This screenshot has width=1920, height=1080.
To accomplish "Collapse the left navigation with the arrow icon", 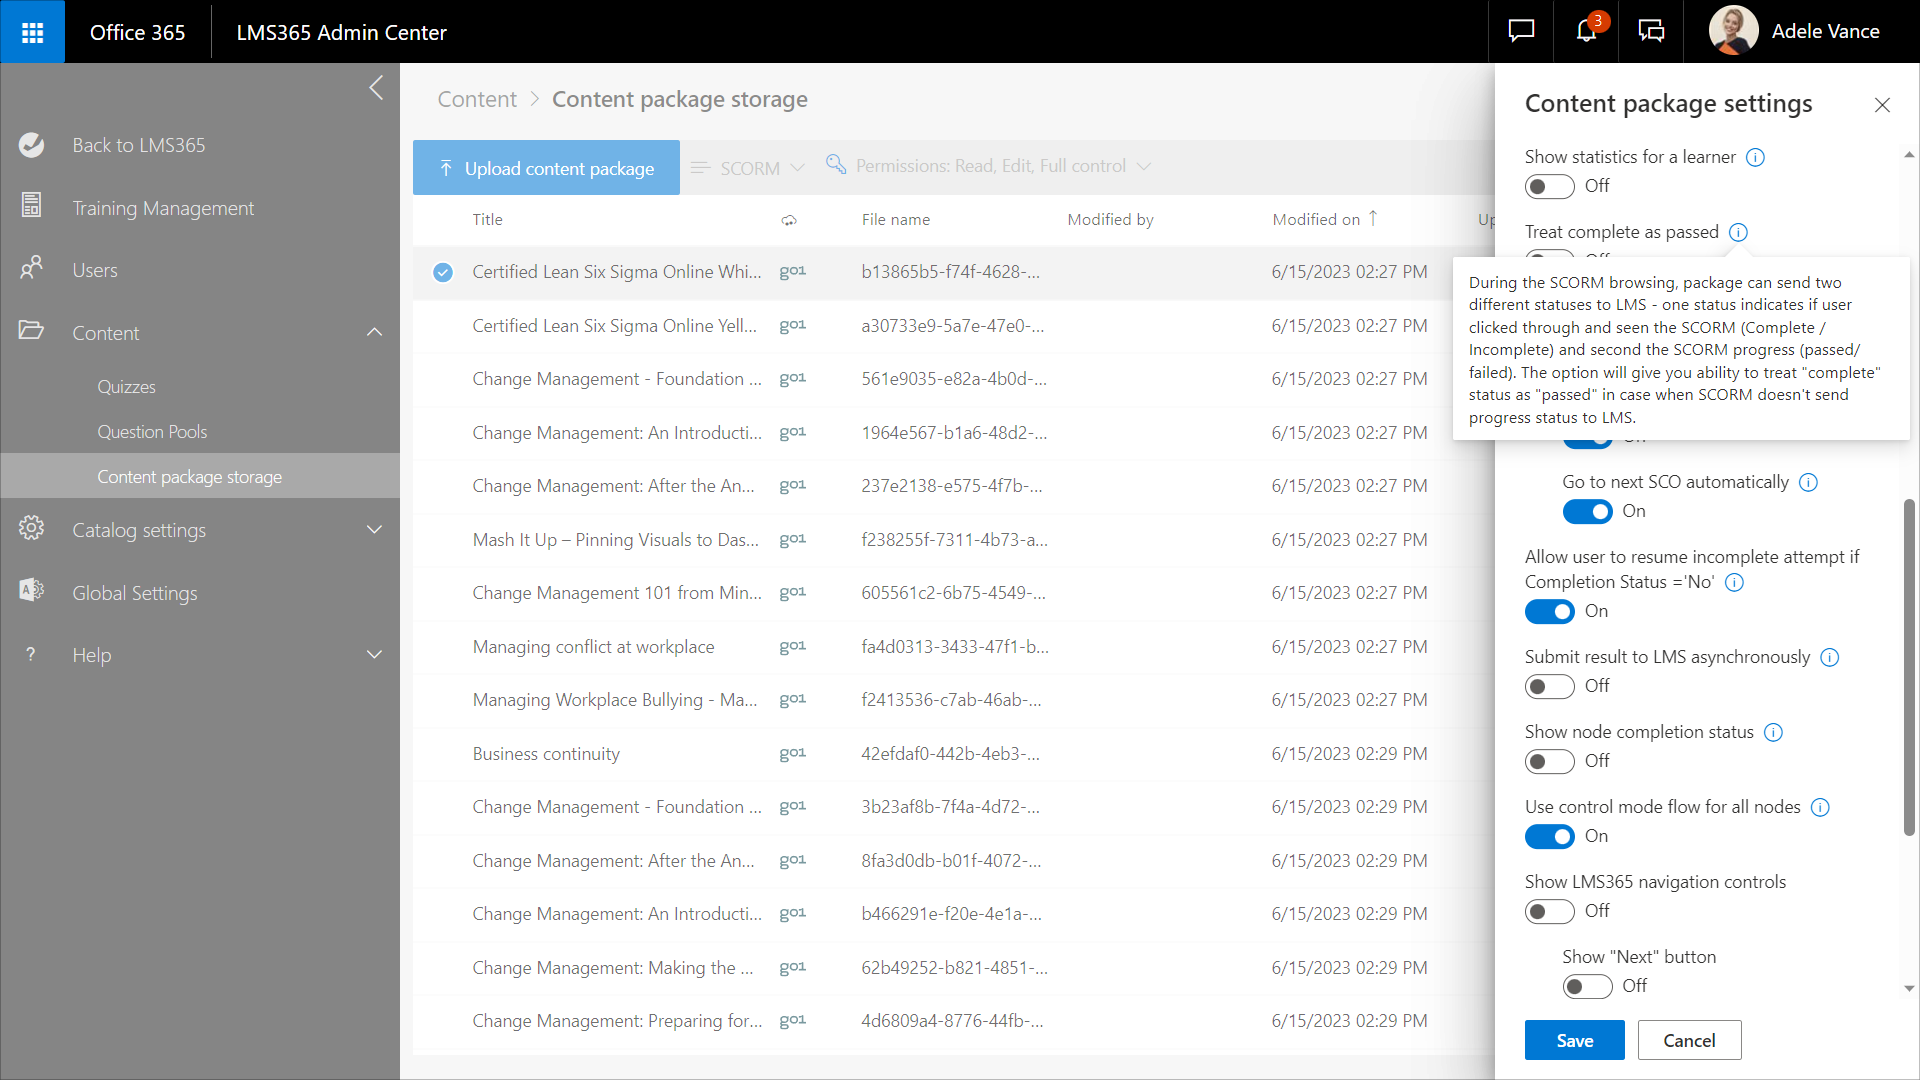I will 376,88.
